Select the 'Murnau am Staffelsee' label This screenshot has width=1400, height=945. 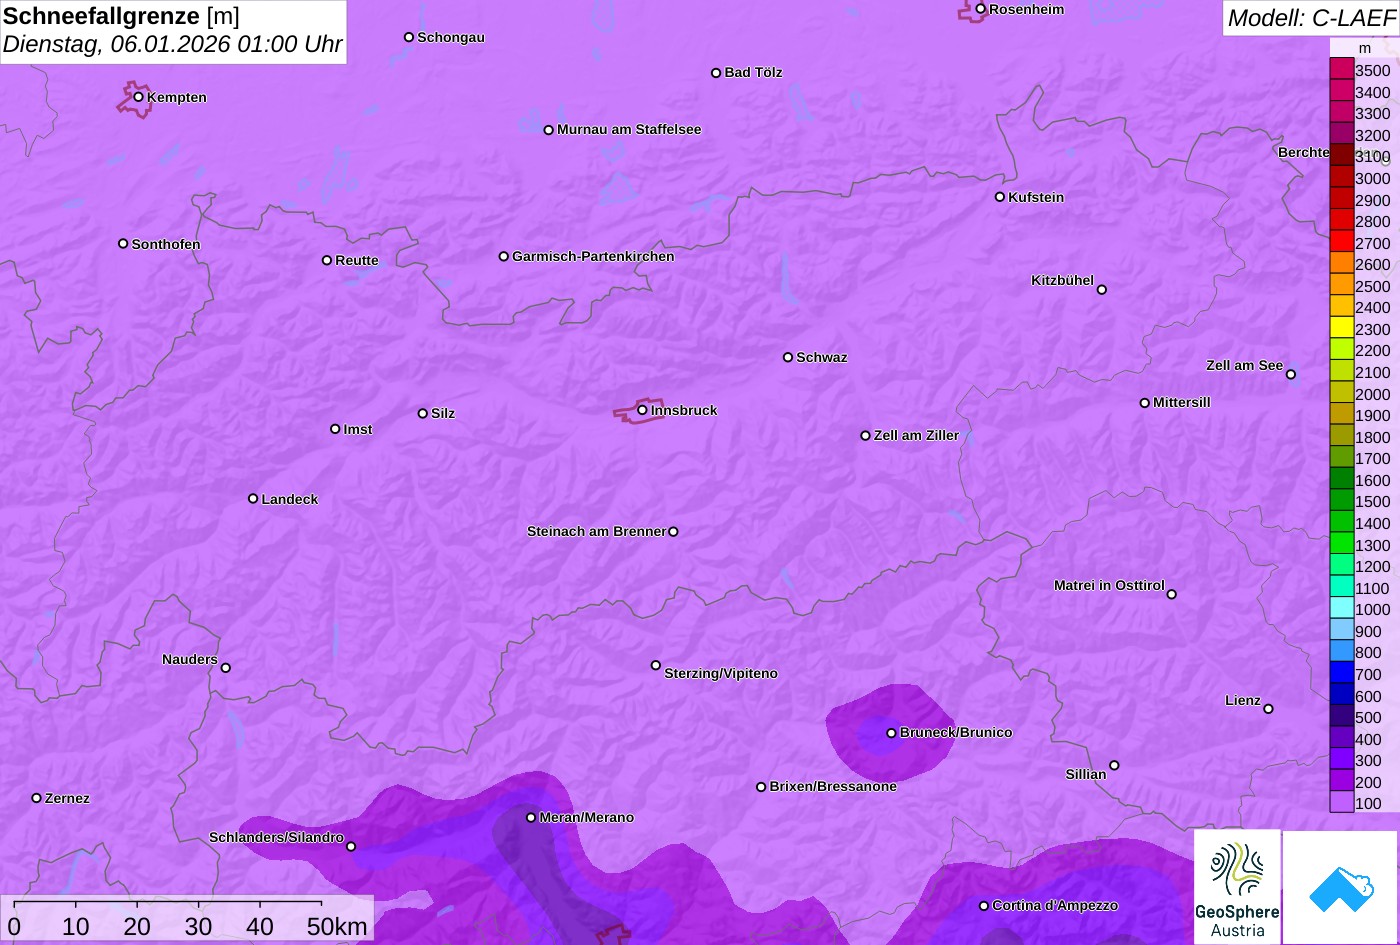(629, 129)
